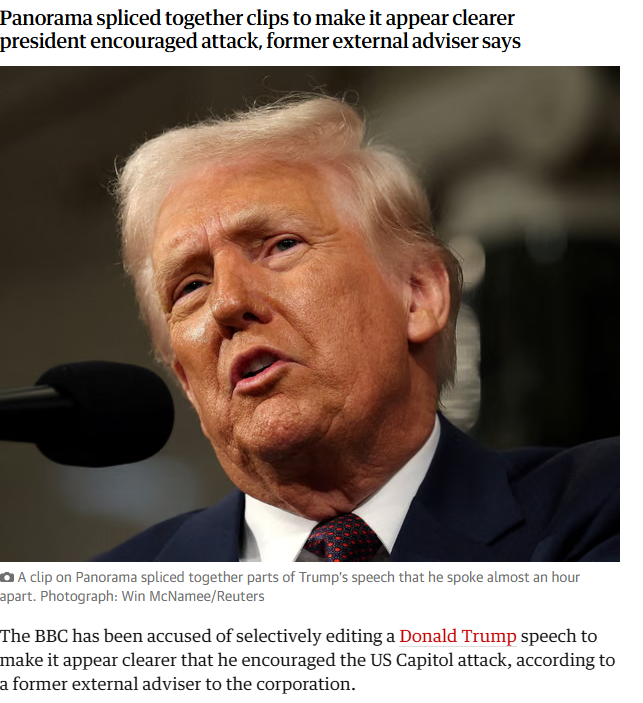Click the microphone in the photo

[x=87, y=413]
